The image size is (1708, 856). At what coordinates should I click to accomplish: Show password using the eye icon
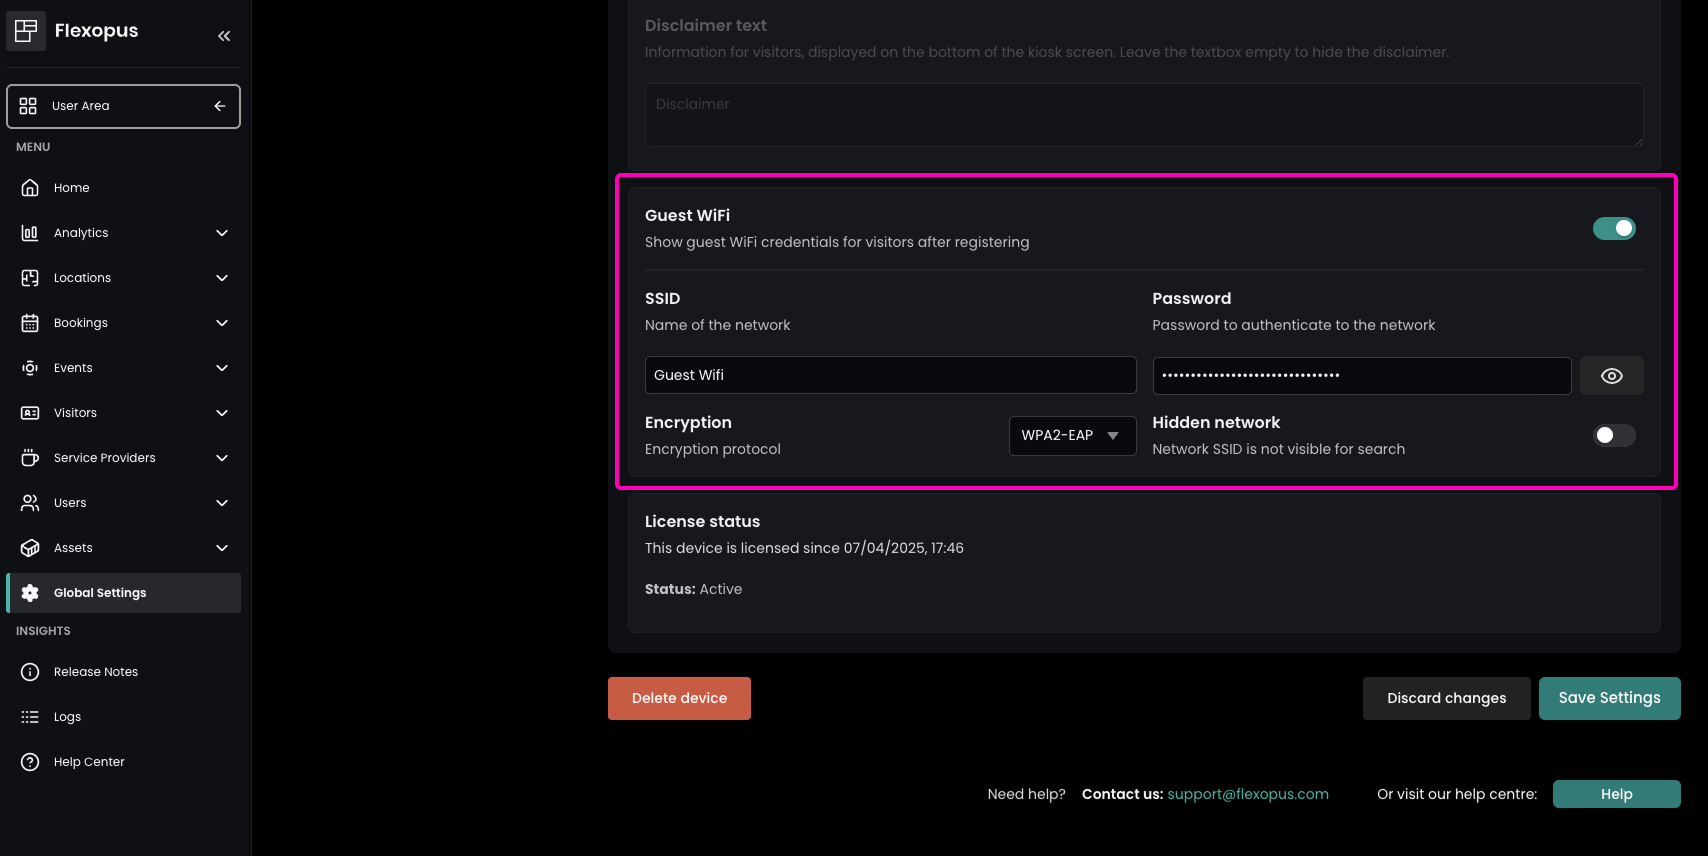click(1611, 376)
